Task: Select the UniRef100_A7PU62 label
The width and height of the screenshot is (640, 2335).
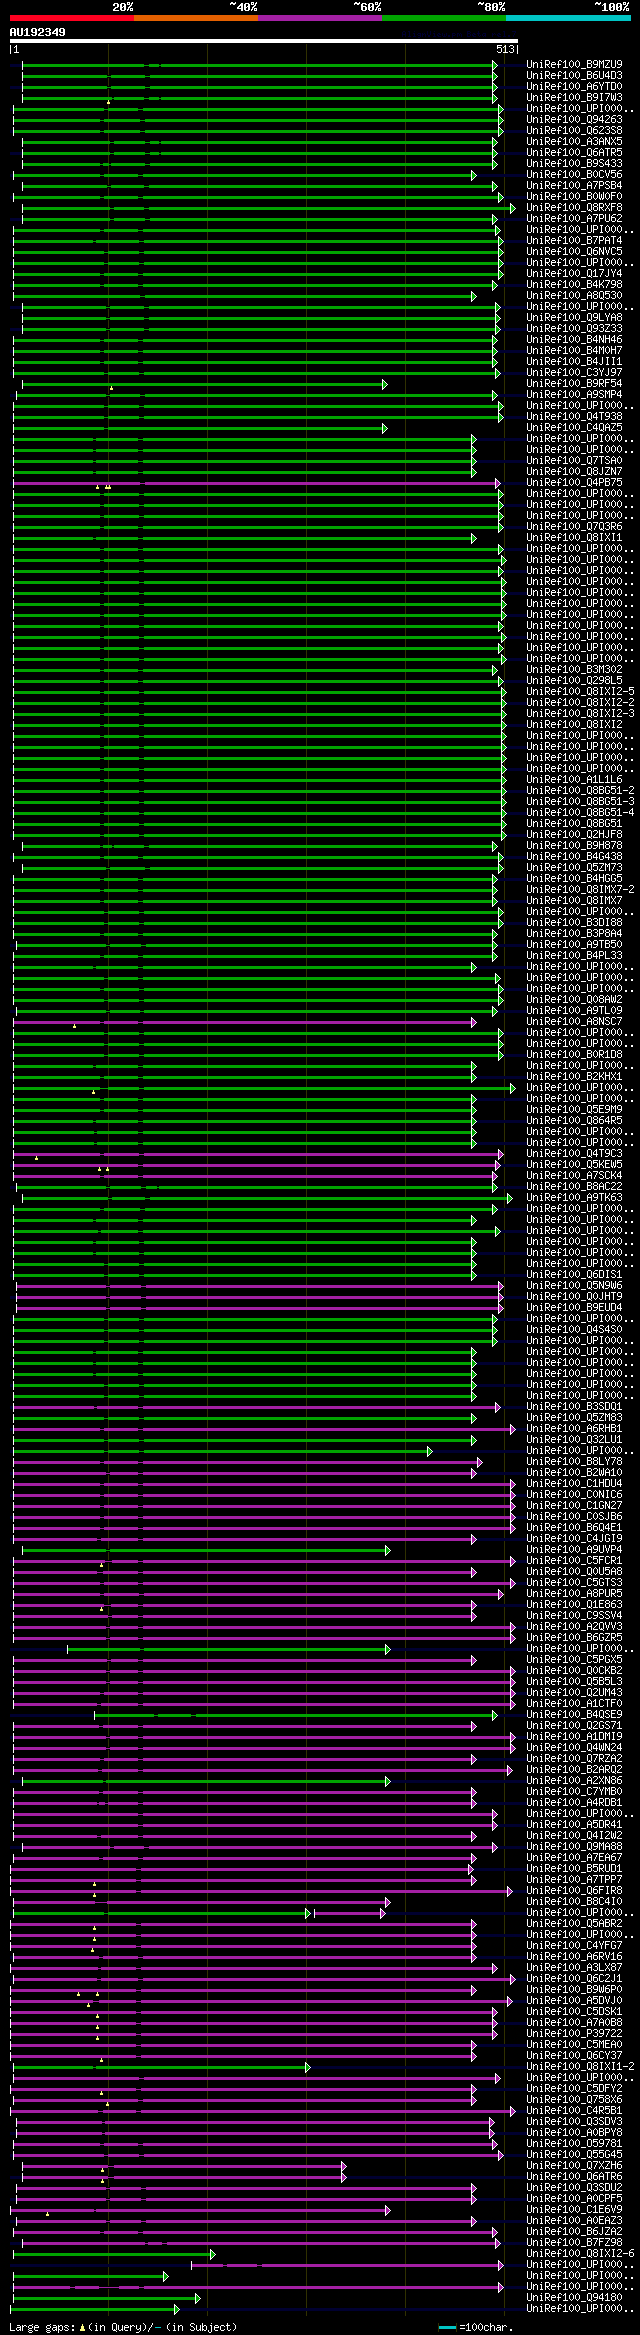Action: [x=574, y=219]
